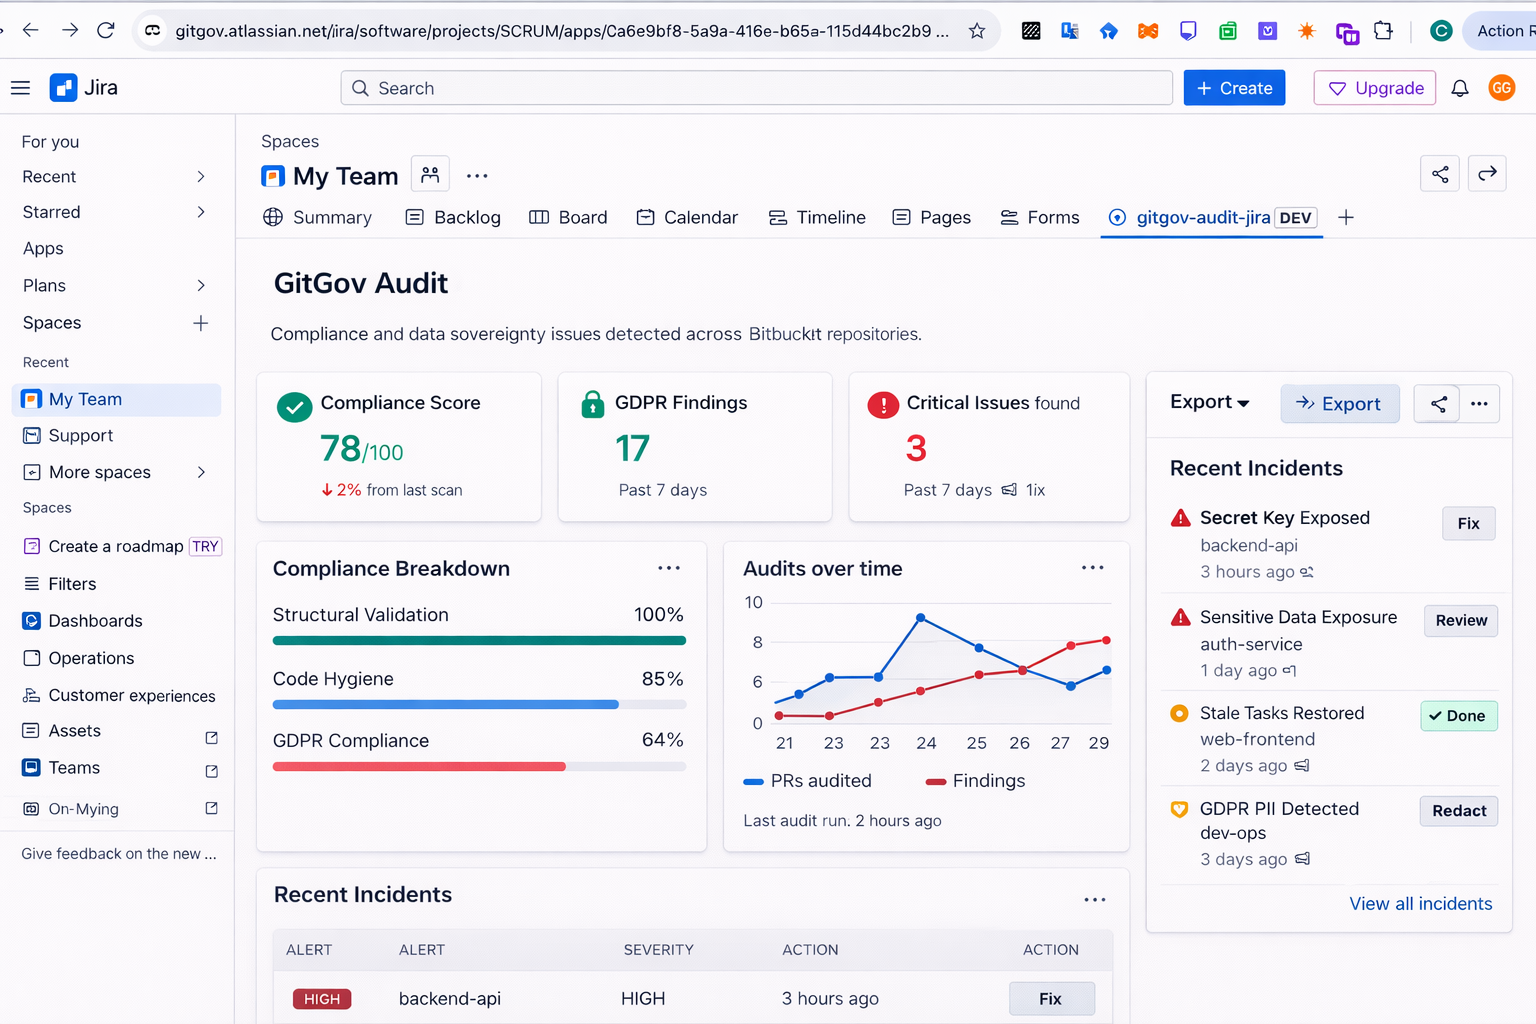Viewport: 1536px width, 1024px height.
Task: Click the GDPR Compliance progress bar
Action: click(x=479, y=767)
